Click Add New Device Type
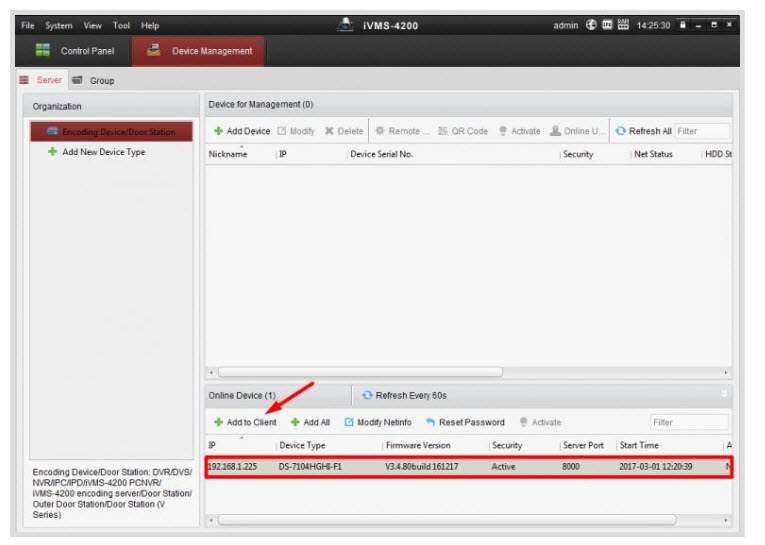This screenshot has height=545, width=765. [x=103, y=152]
